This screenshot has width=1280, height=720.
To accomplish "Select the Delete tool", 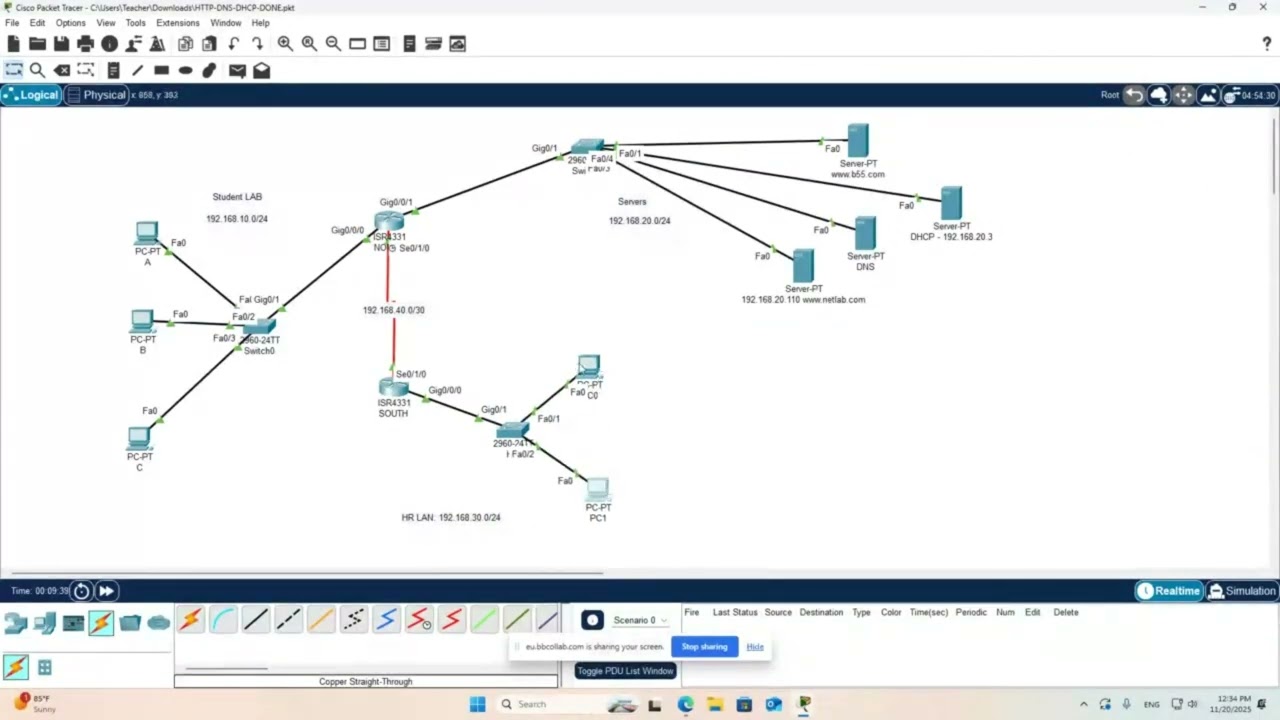I will [61, 70].
